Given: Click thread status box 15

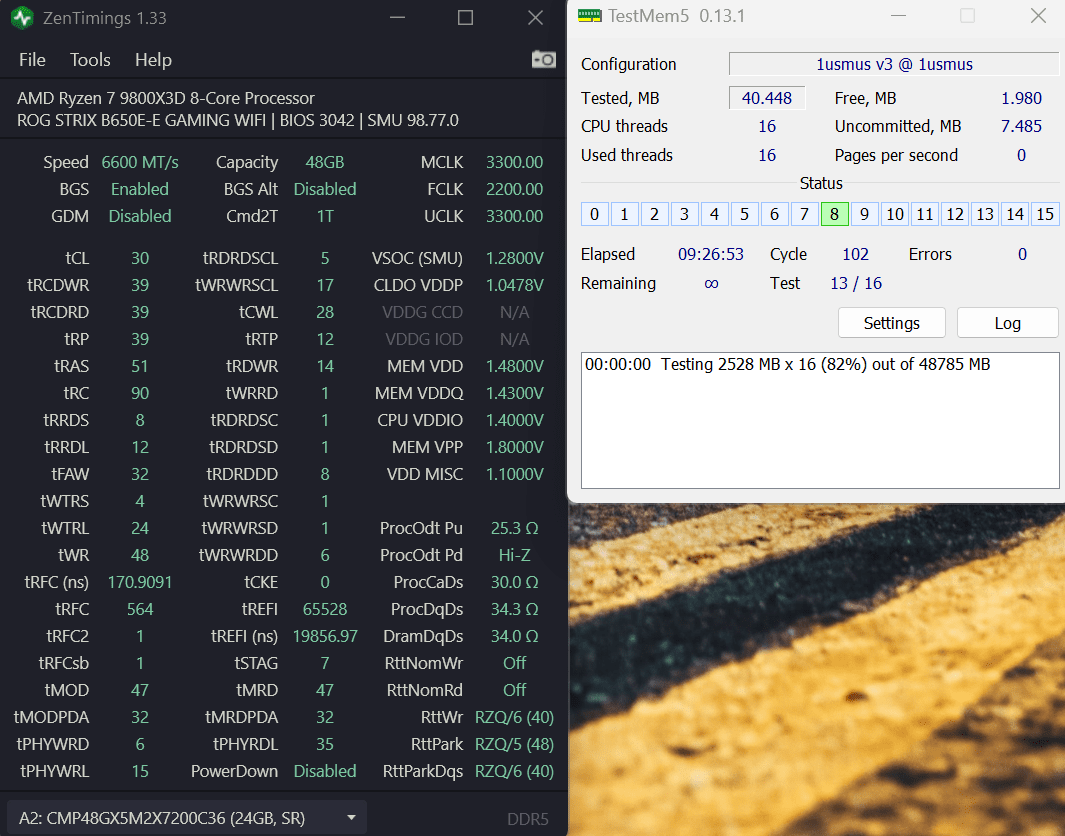Looking at the screenshot, I should (1045, 215).
